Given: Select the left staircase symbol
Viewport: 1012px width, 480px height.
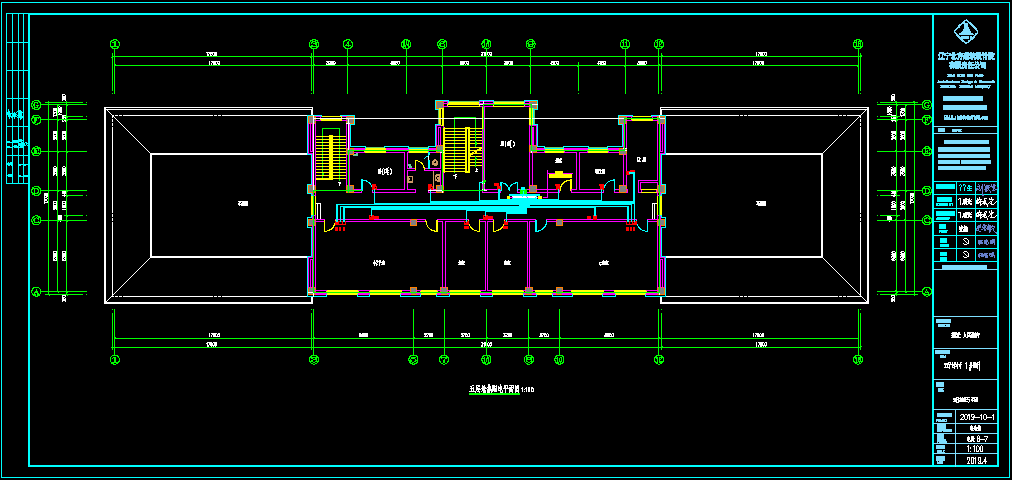Looking at the screenshot, I should pyautogui.click(x=326, y=155).
